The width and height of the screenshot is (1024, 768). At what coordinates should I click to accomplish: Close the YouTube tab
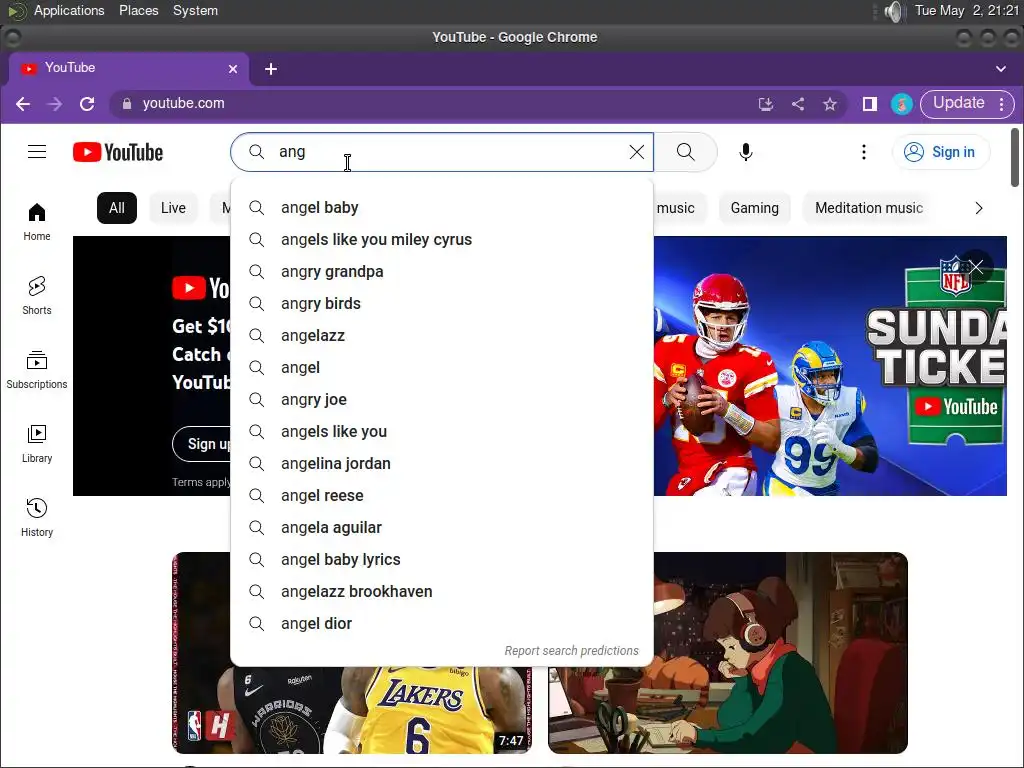pos(232,69)
